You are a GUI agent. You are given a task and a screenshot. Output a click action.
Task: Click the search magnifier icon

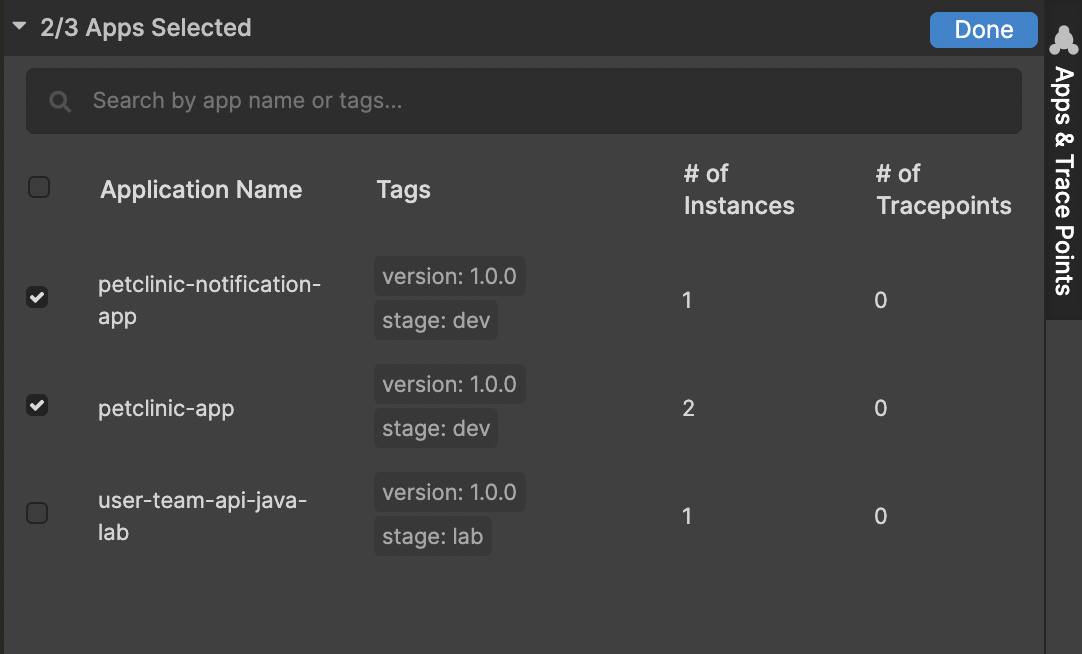click(x=60, y=101)
